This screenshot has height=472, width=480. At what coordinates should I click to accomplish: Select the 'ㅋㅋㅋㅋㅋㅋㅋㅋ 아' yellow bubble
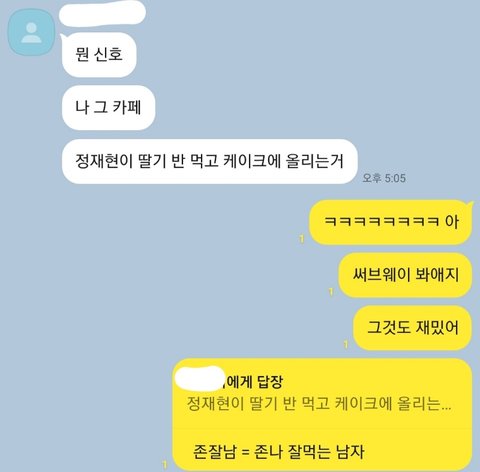click(x=391, y=222)
